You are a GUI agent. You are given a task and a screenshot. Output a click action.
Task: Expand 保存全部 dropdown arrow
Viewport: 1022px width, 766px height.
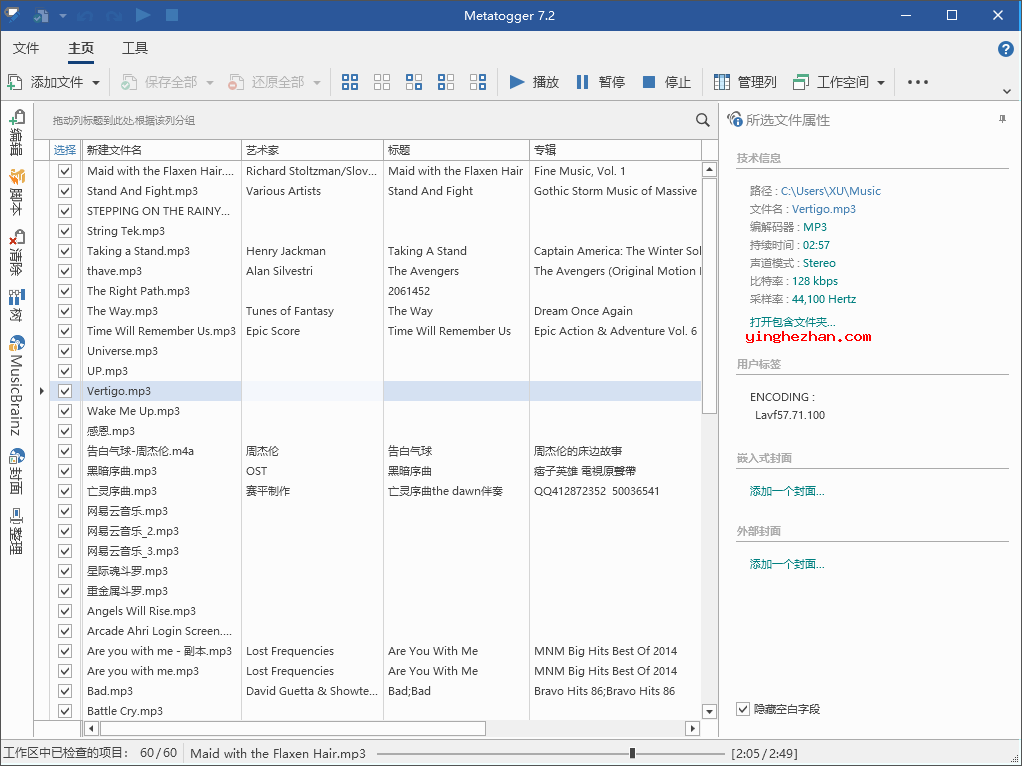pyautogui.click(x=209, y=83)
